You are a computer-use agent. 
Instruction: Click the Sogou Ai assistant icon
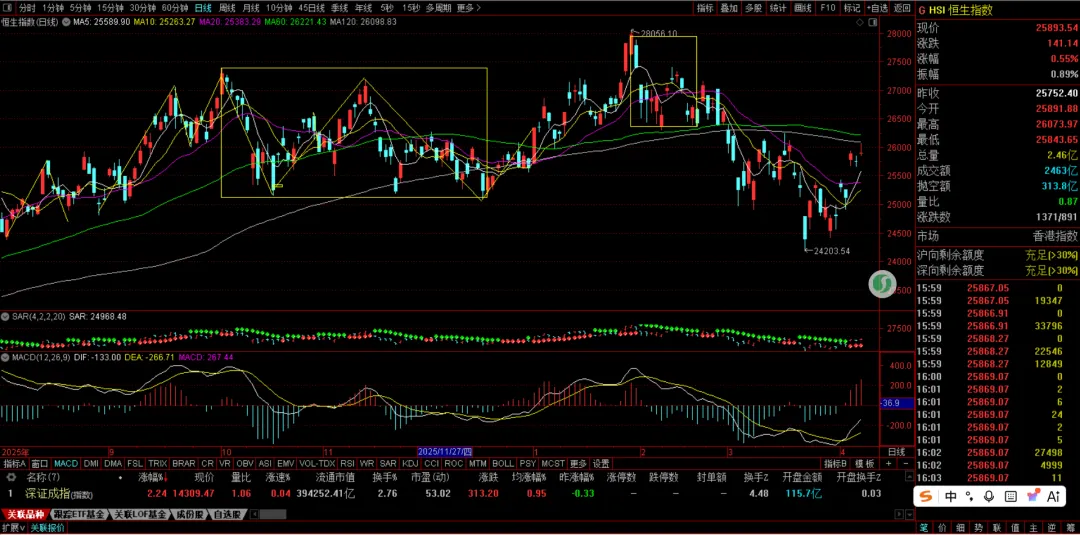[x=1053, y=496]
